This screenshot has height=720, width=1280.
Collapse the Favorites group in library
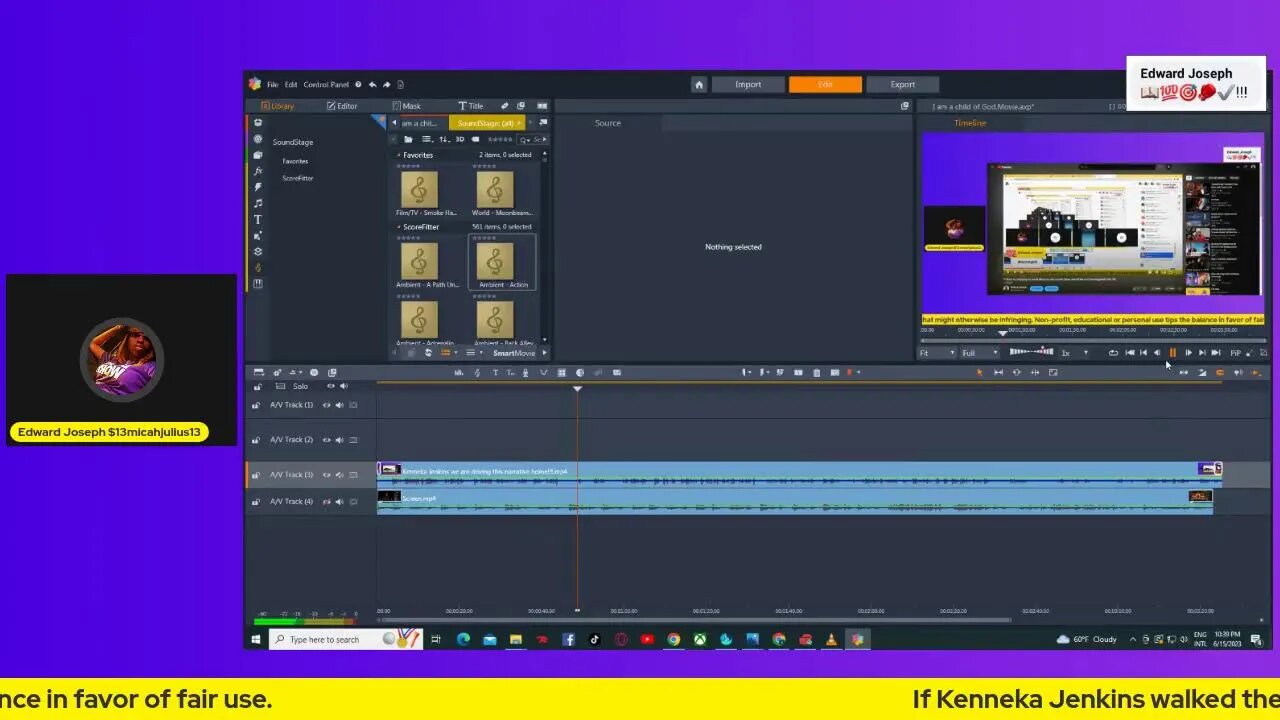399,155
